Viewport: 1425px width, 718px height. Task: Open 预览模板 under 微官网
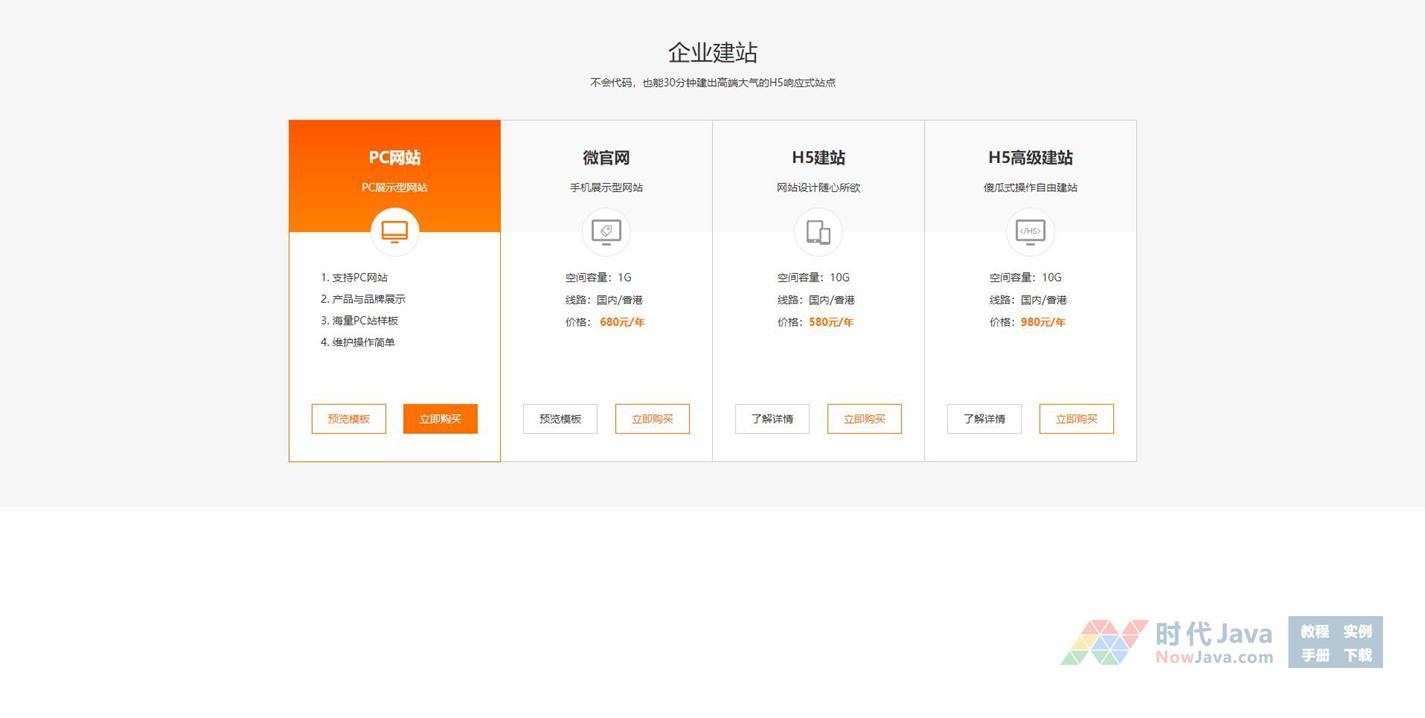coord(560,419)
